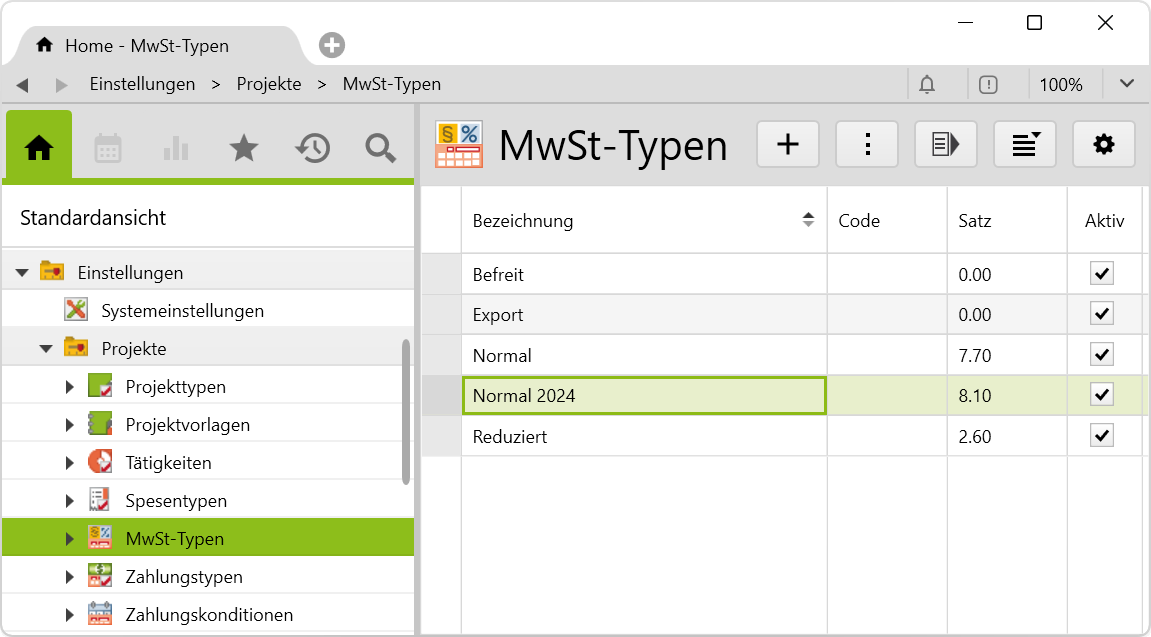
Task: Navigate back with the left arrow
Action: point(22,85)
